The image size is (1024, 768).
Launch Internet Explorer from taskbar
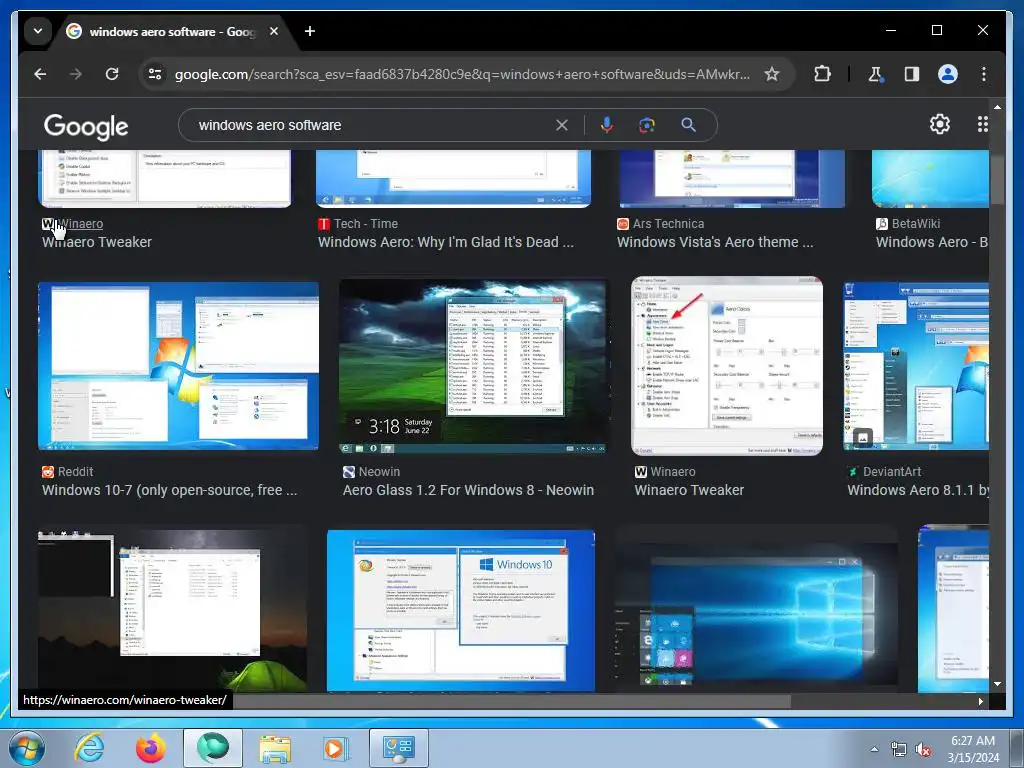[89, 748]
